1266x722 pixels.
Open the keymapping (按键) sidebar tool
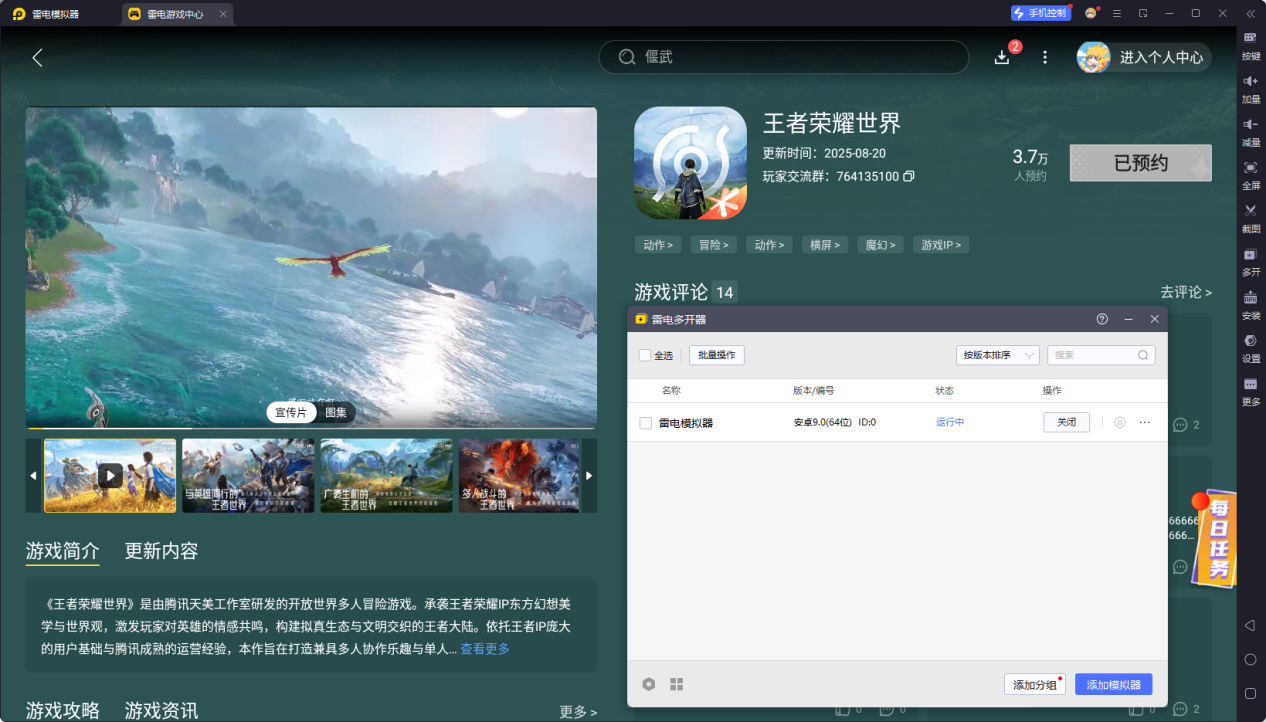[x=1250, y=38]
